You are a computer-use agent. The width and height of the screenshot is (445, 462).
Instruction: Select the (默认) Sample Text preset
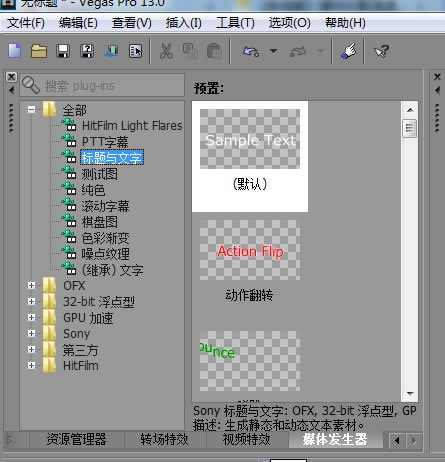[250, 156]
